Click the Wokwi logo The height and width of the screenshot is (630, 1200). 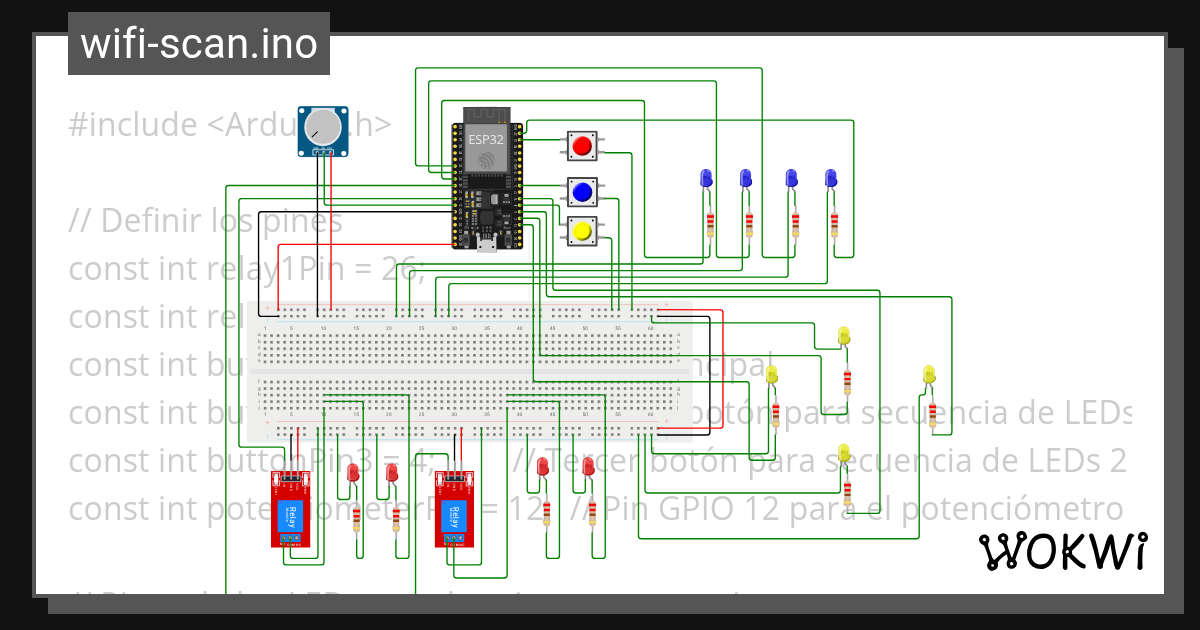coord(1063,551)
